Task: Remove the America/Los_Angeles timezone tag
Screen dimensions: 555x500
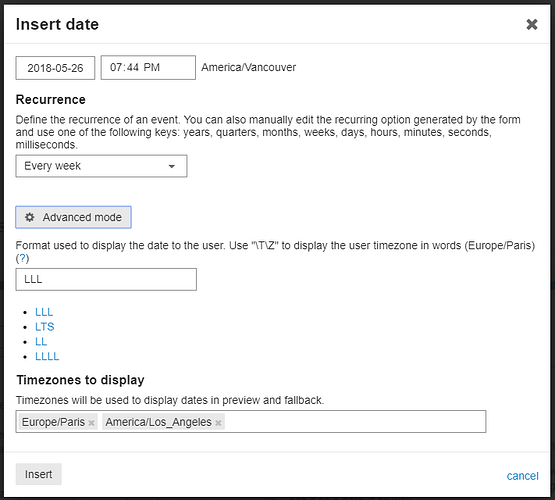Action: [218, 423]
